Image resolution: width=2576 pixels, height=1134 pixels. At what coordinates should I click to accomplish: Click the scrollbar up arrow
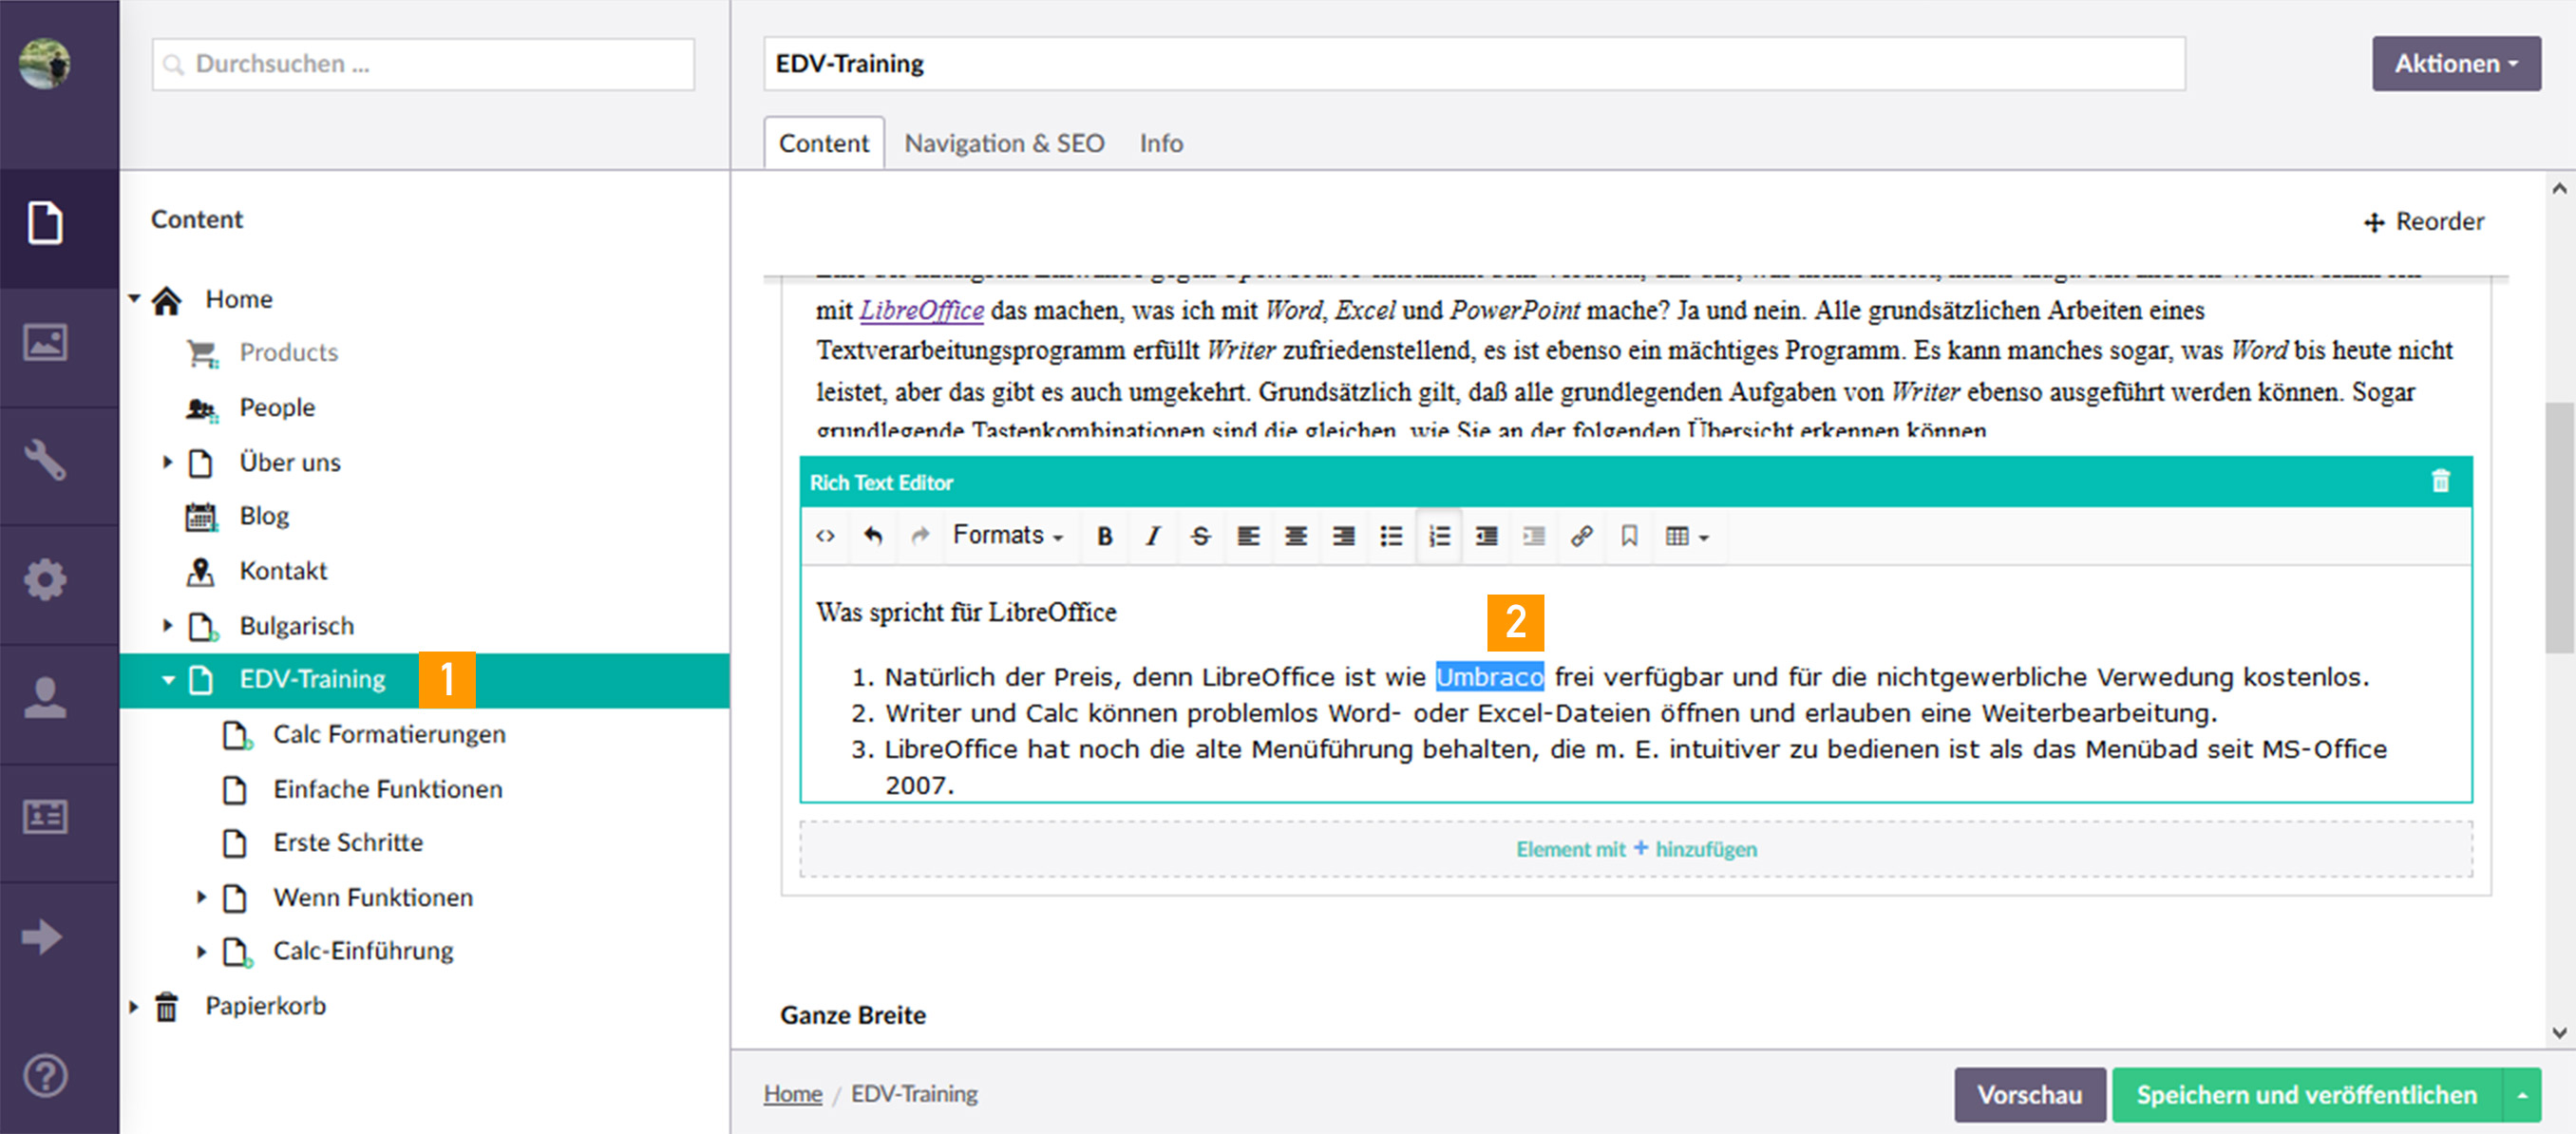[x=2559, y=188]
